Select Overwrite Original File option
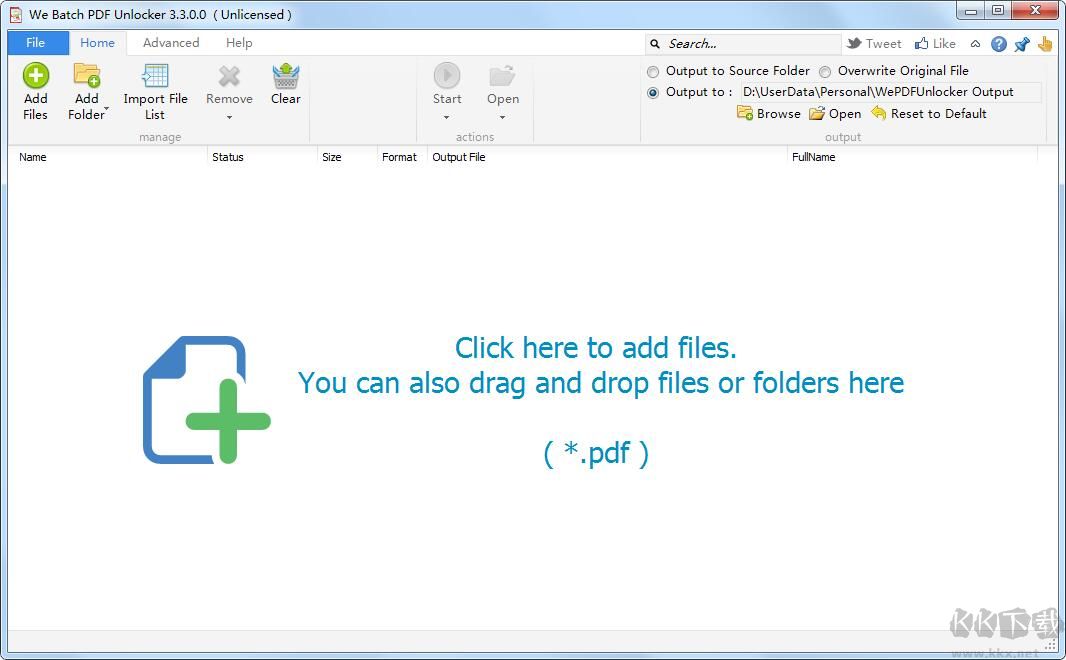 click(825, 72)
